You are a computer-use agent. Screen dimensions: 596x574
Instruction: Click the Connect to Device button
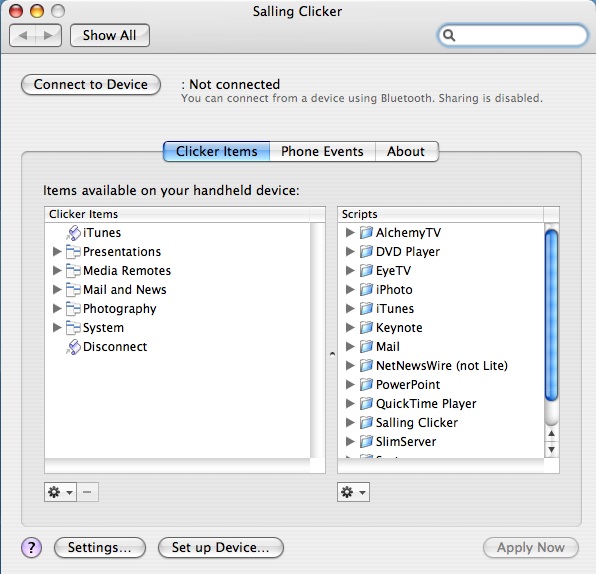[x=91, y=84]
